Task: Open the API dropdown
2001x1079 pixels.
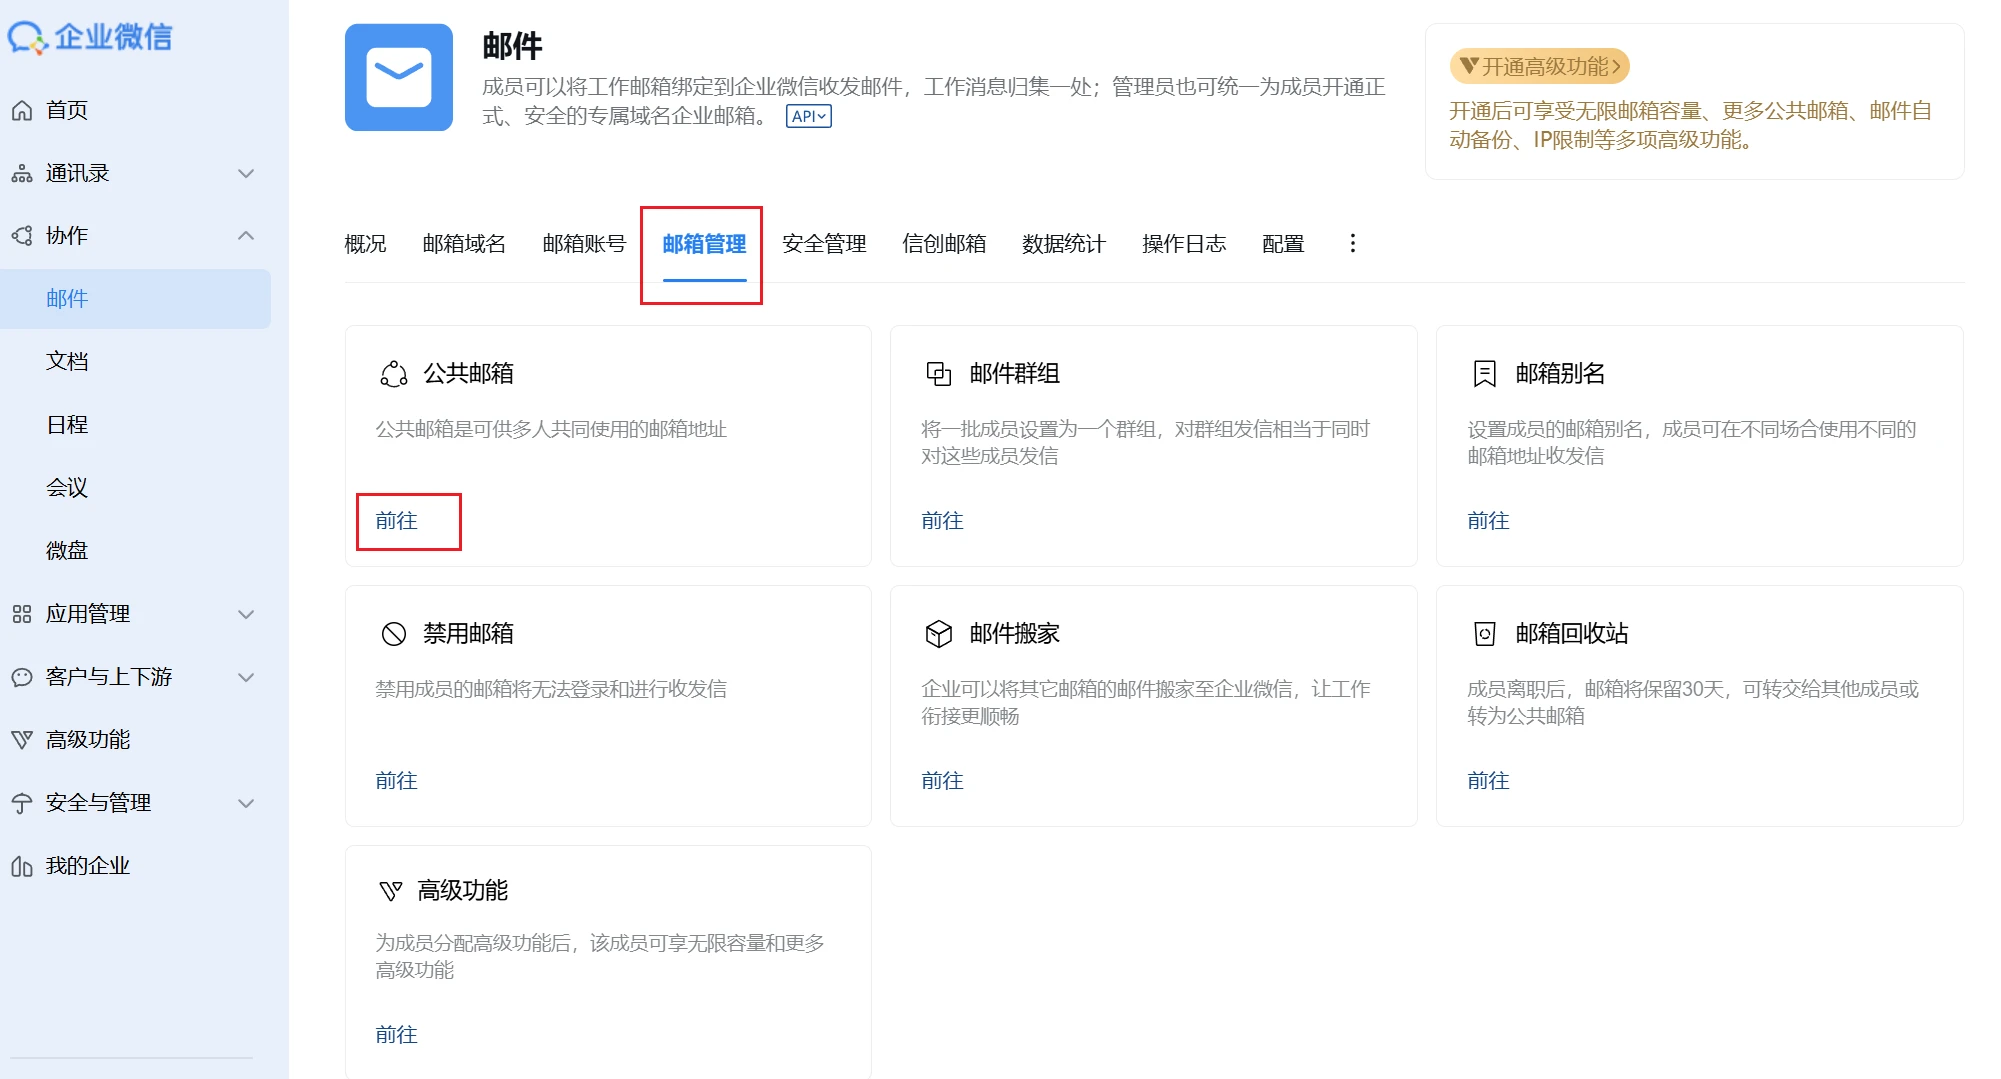Action: pyautogui.click(x=808, y=116)
